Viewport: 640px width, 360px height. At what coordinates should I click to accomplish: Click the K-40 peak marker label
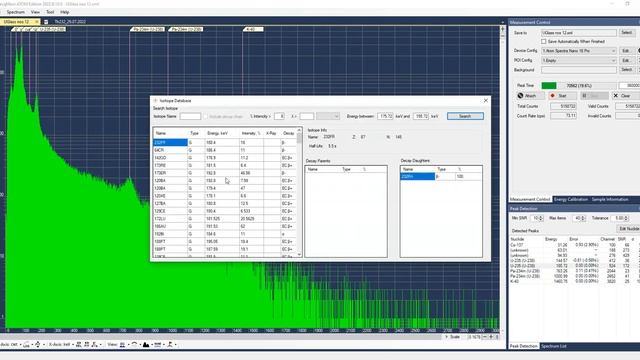(x=253, y=29)
